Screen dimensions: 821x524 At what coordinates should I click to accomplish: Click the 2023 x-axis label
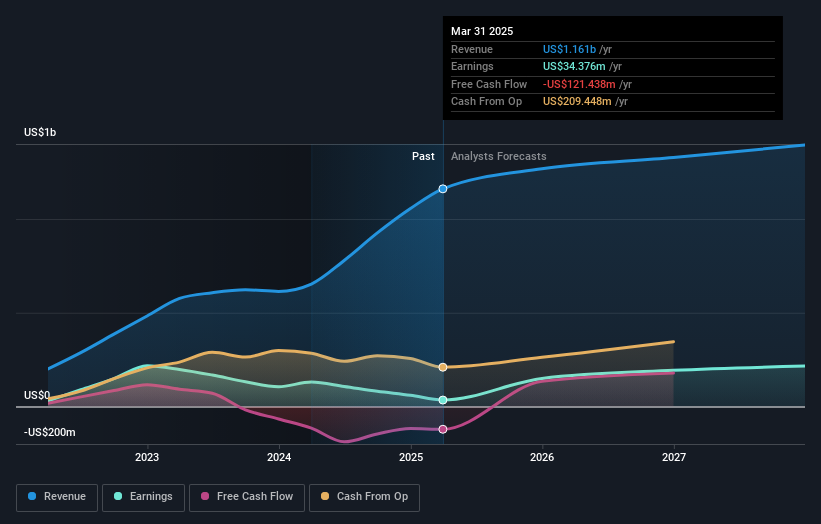147,458
